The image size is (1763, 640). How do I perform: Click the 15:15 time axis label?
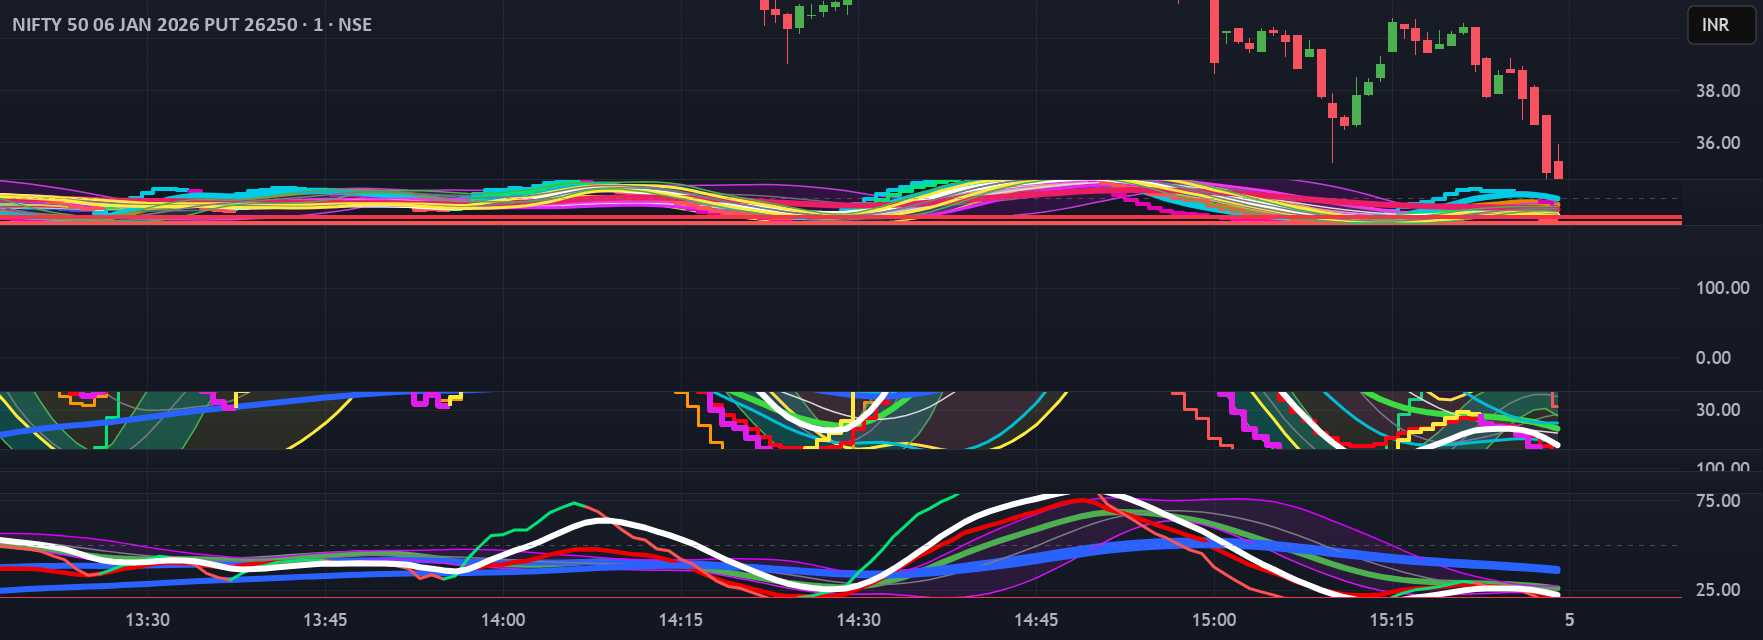[x=1392, y=620]
